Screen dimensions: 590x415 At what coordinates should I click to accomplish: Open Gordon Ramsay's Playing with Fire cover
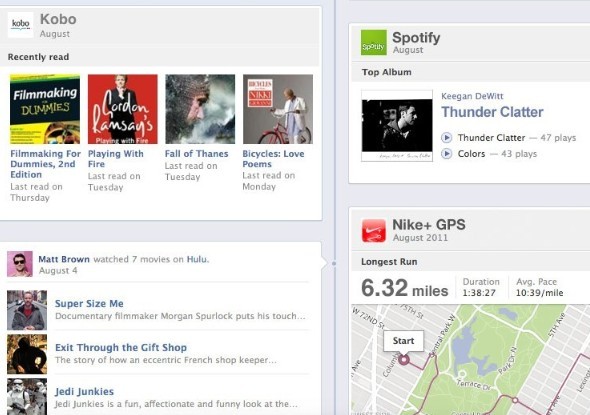[x=123, y=109]
